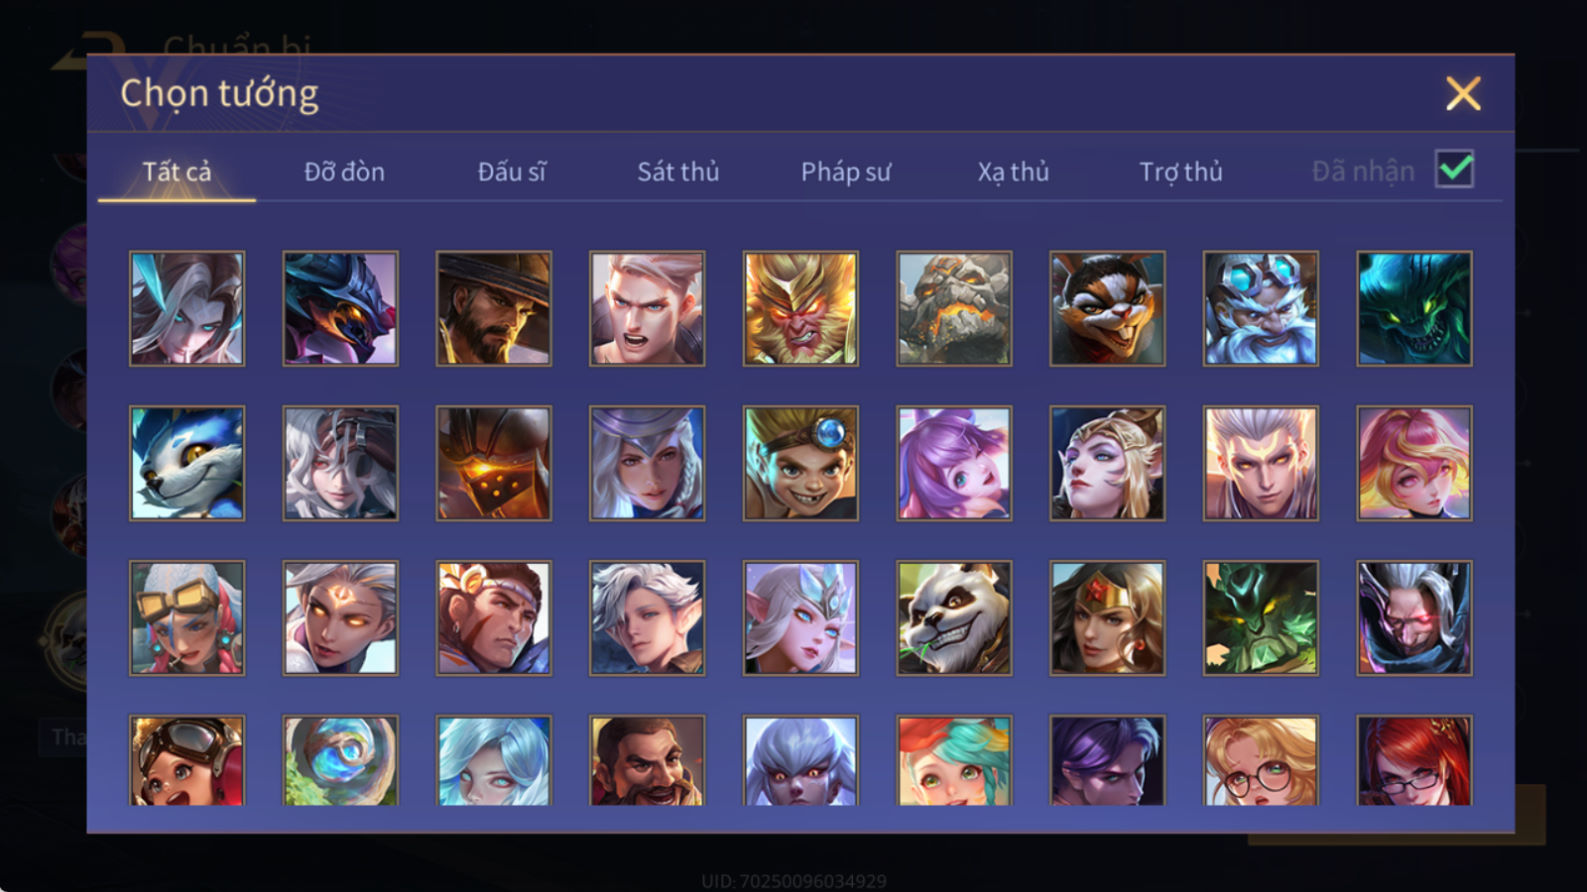Select the armored helmet knight hero
Viewport: 1587px width, 892px height.
(x=494, y=463)
